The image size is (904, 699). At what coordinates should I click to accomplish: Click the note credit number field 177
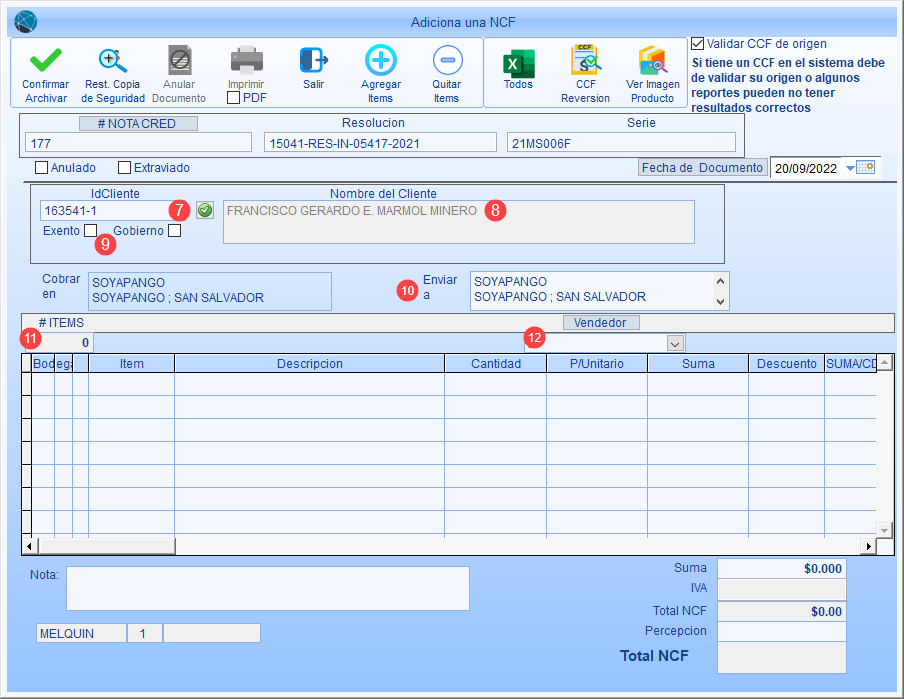point(138,143)
